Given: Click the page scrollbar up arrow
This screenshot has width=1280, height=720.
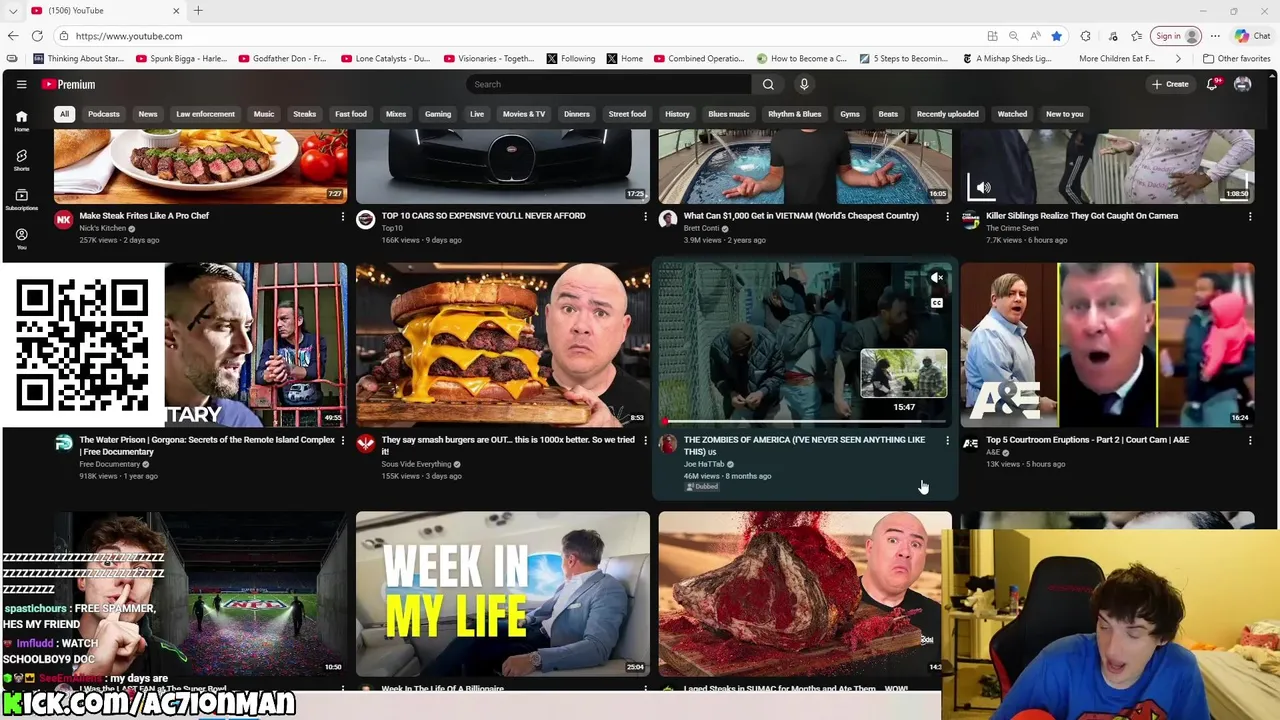Looking at the screenshot, I should [1274, 76].
